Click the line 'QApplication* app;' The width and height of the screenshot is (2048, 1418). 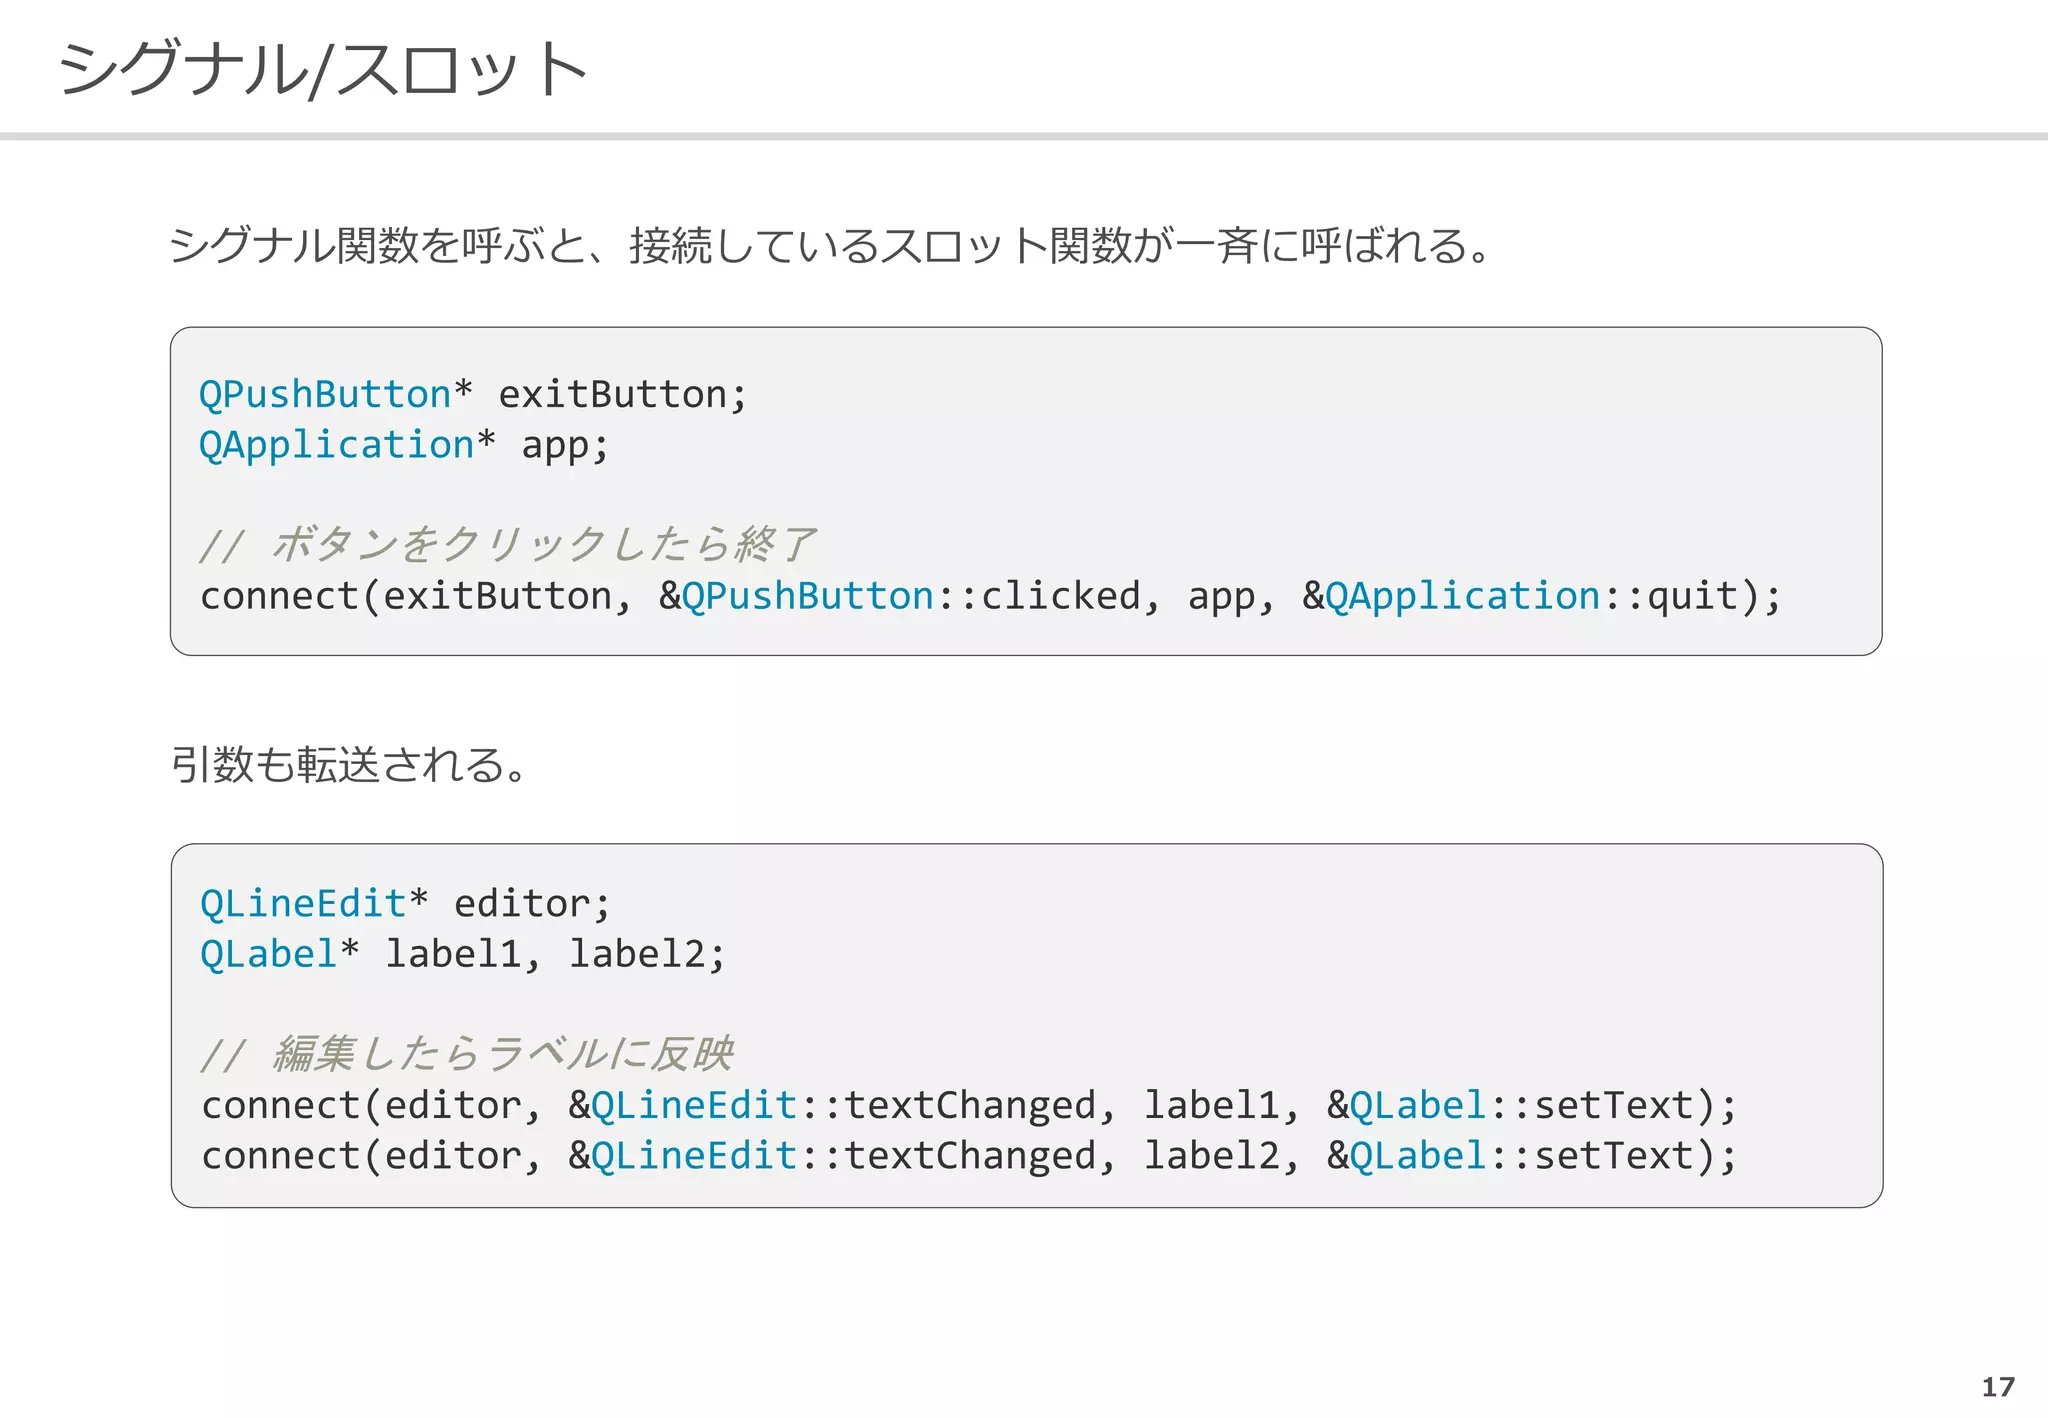(404, 445)
